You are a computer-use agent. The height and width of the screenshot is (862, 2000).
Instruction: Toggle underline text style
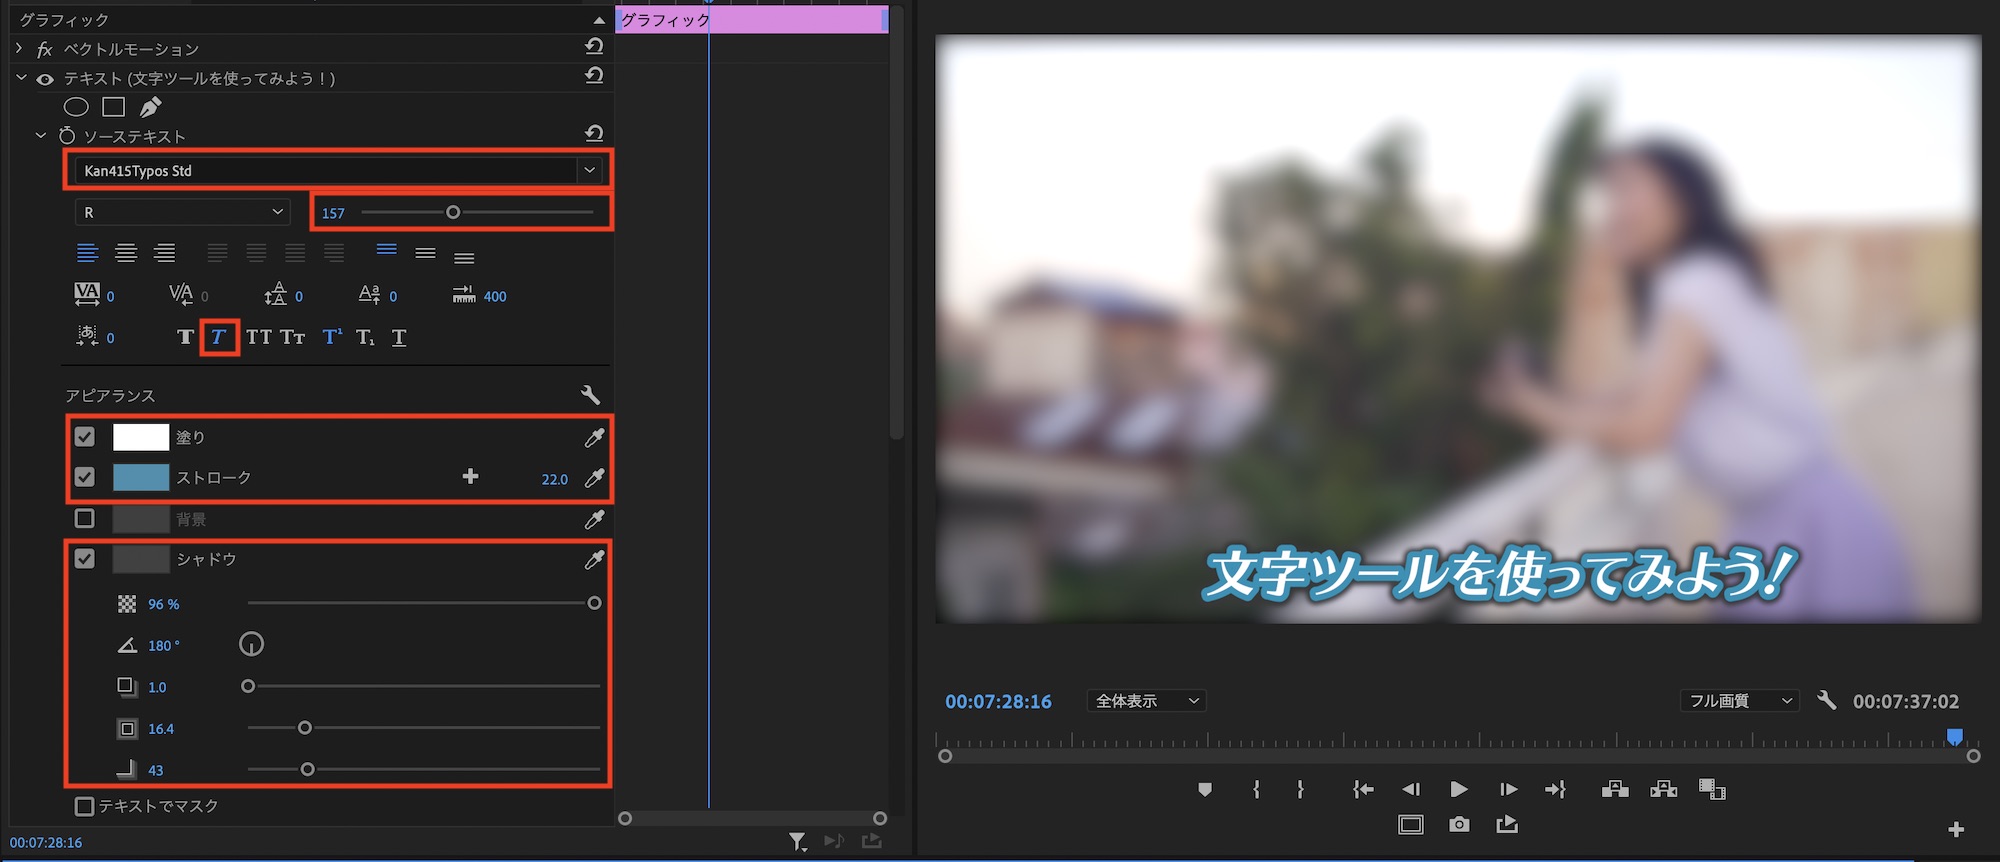[x=399, y=337]
